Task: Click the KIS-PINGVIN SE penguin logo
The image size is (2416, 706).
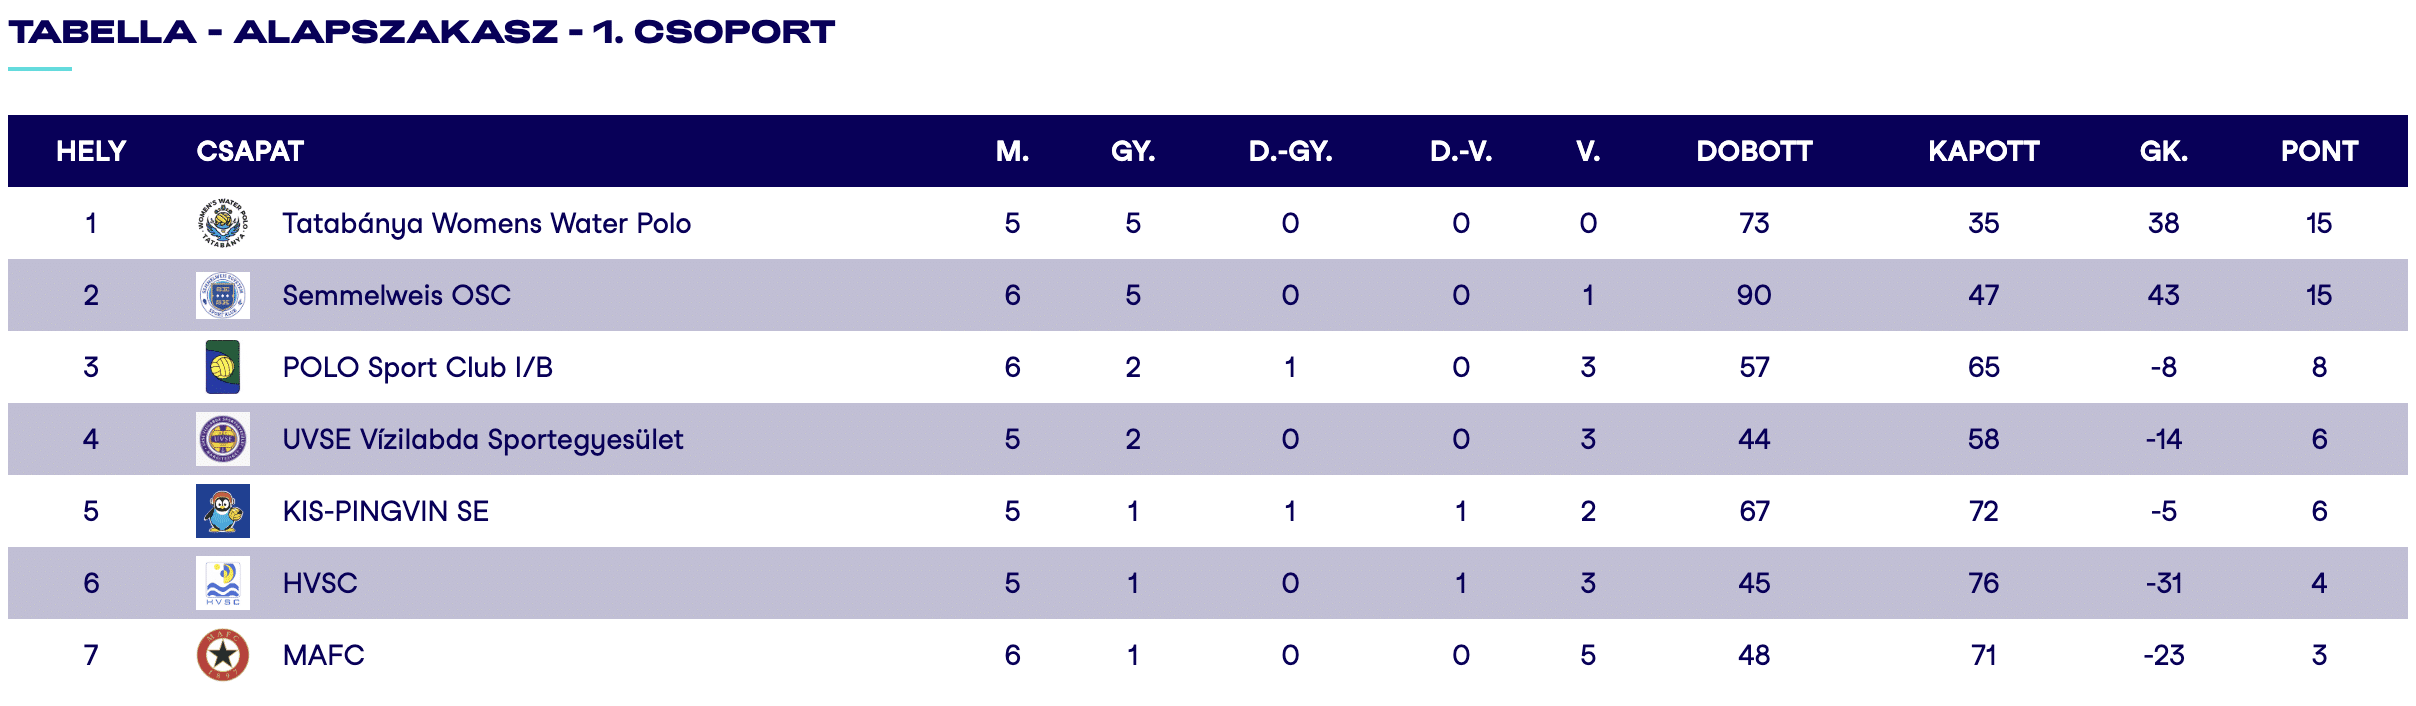Action: 222,511
